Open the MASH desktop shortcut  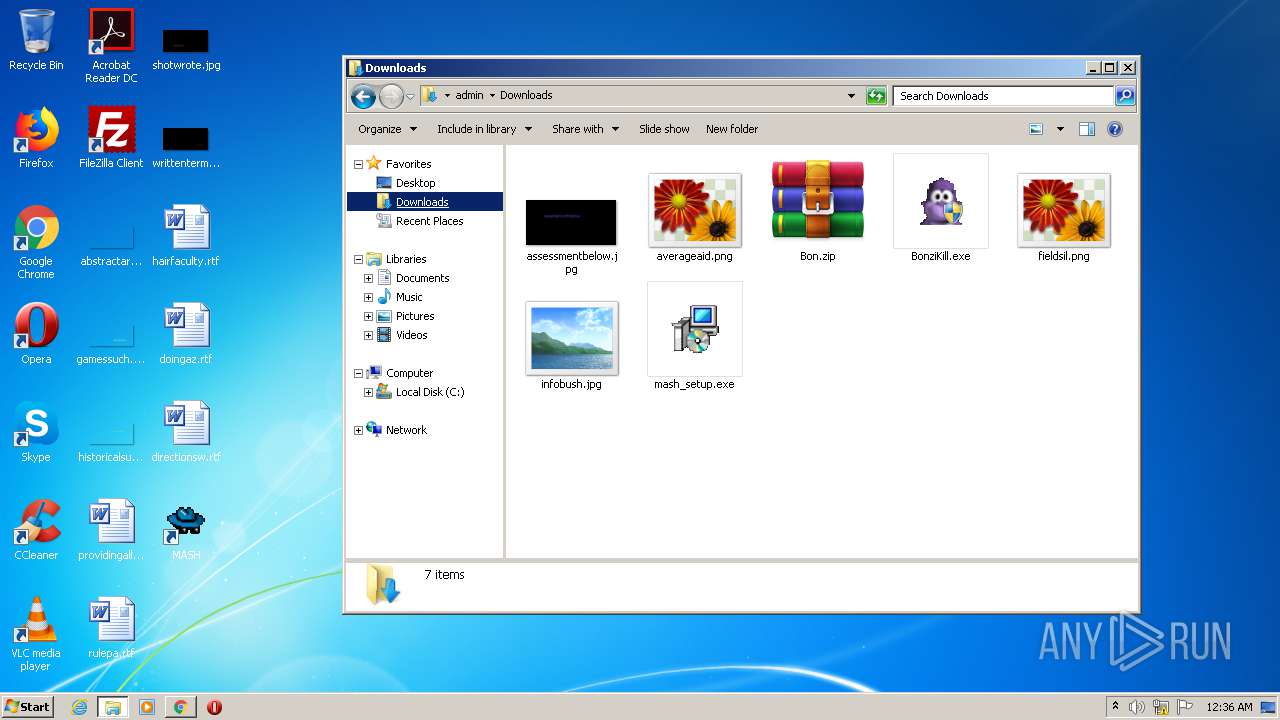186,530
